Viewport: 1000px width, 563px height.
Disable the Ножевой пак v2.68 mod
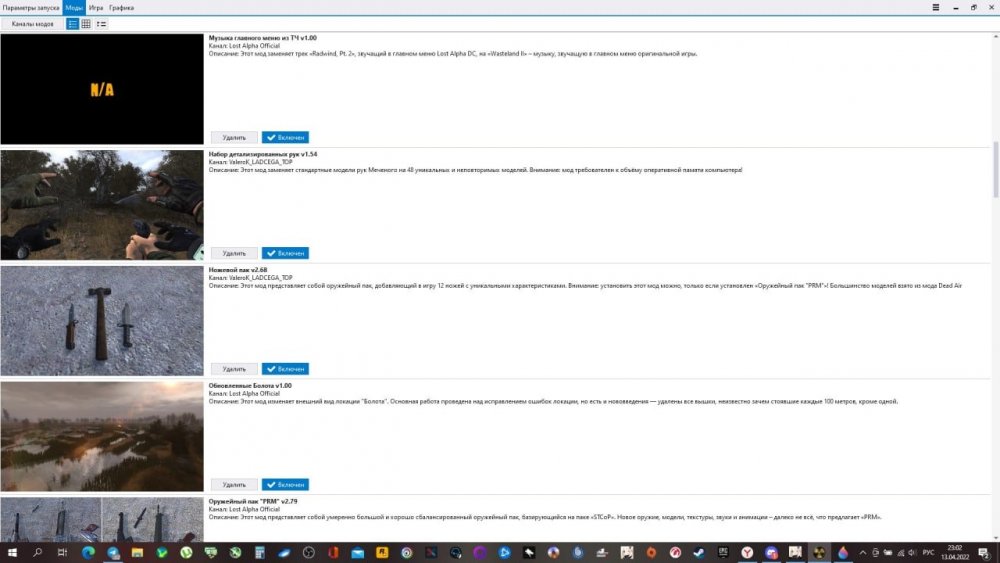pos(285,369)
